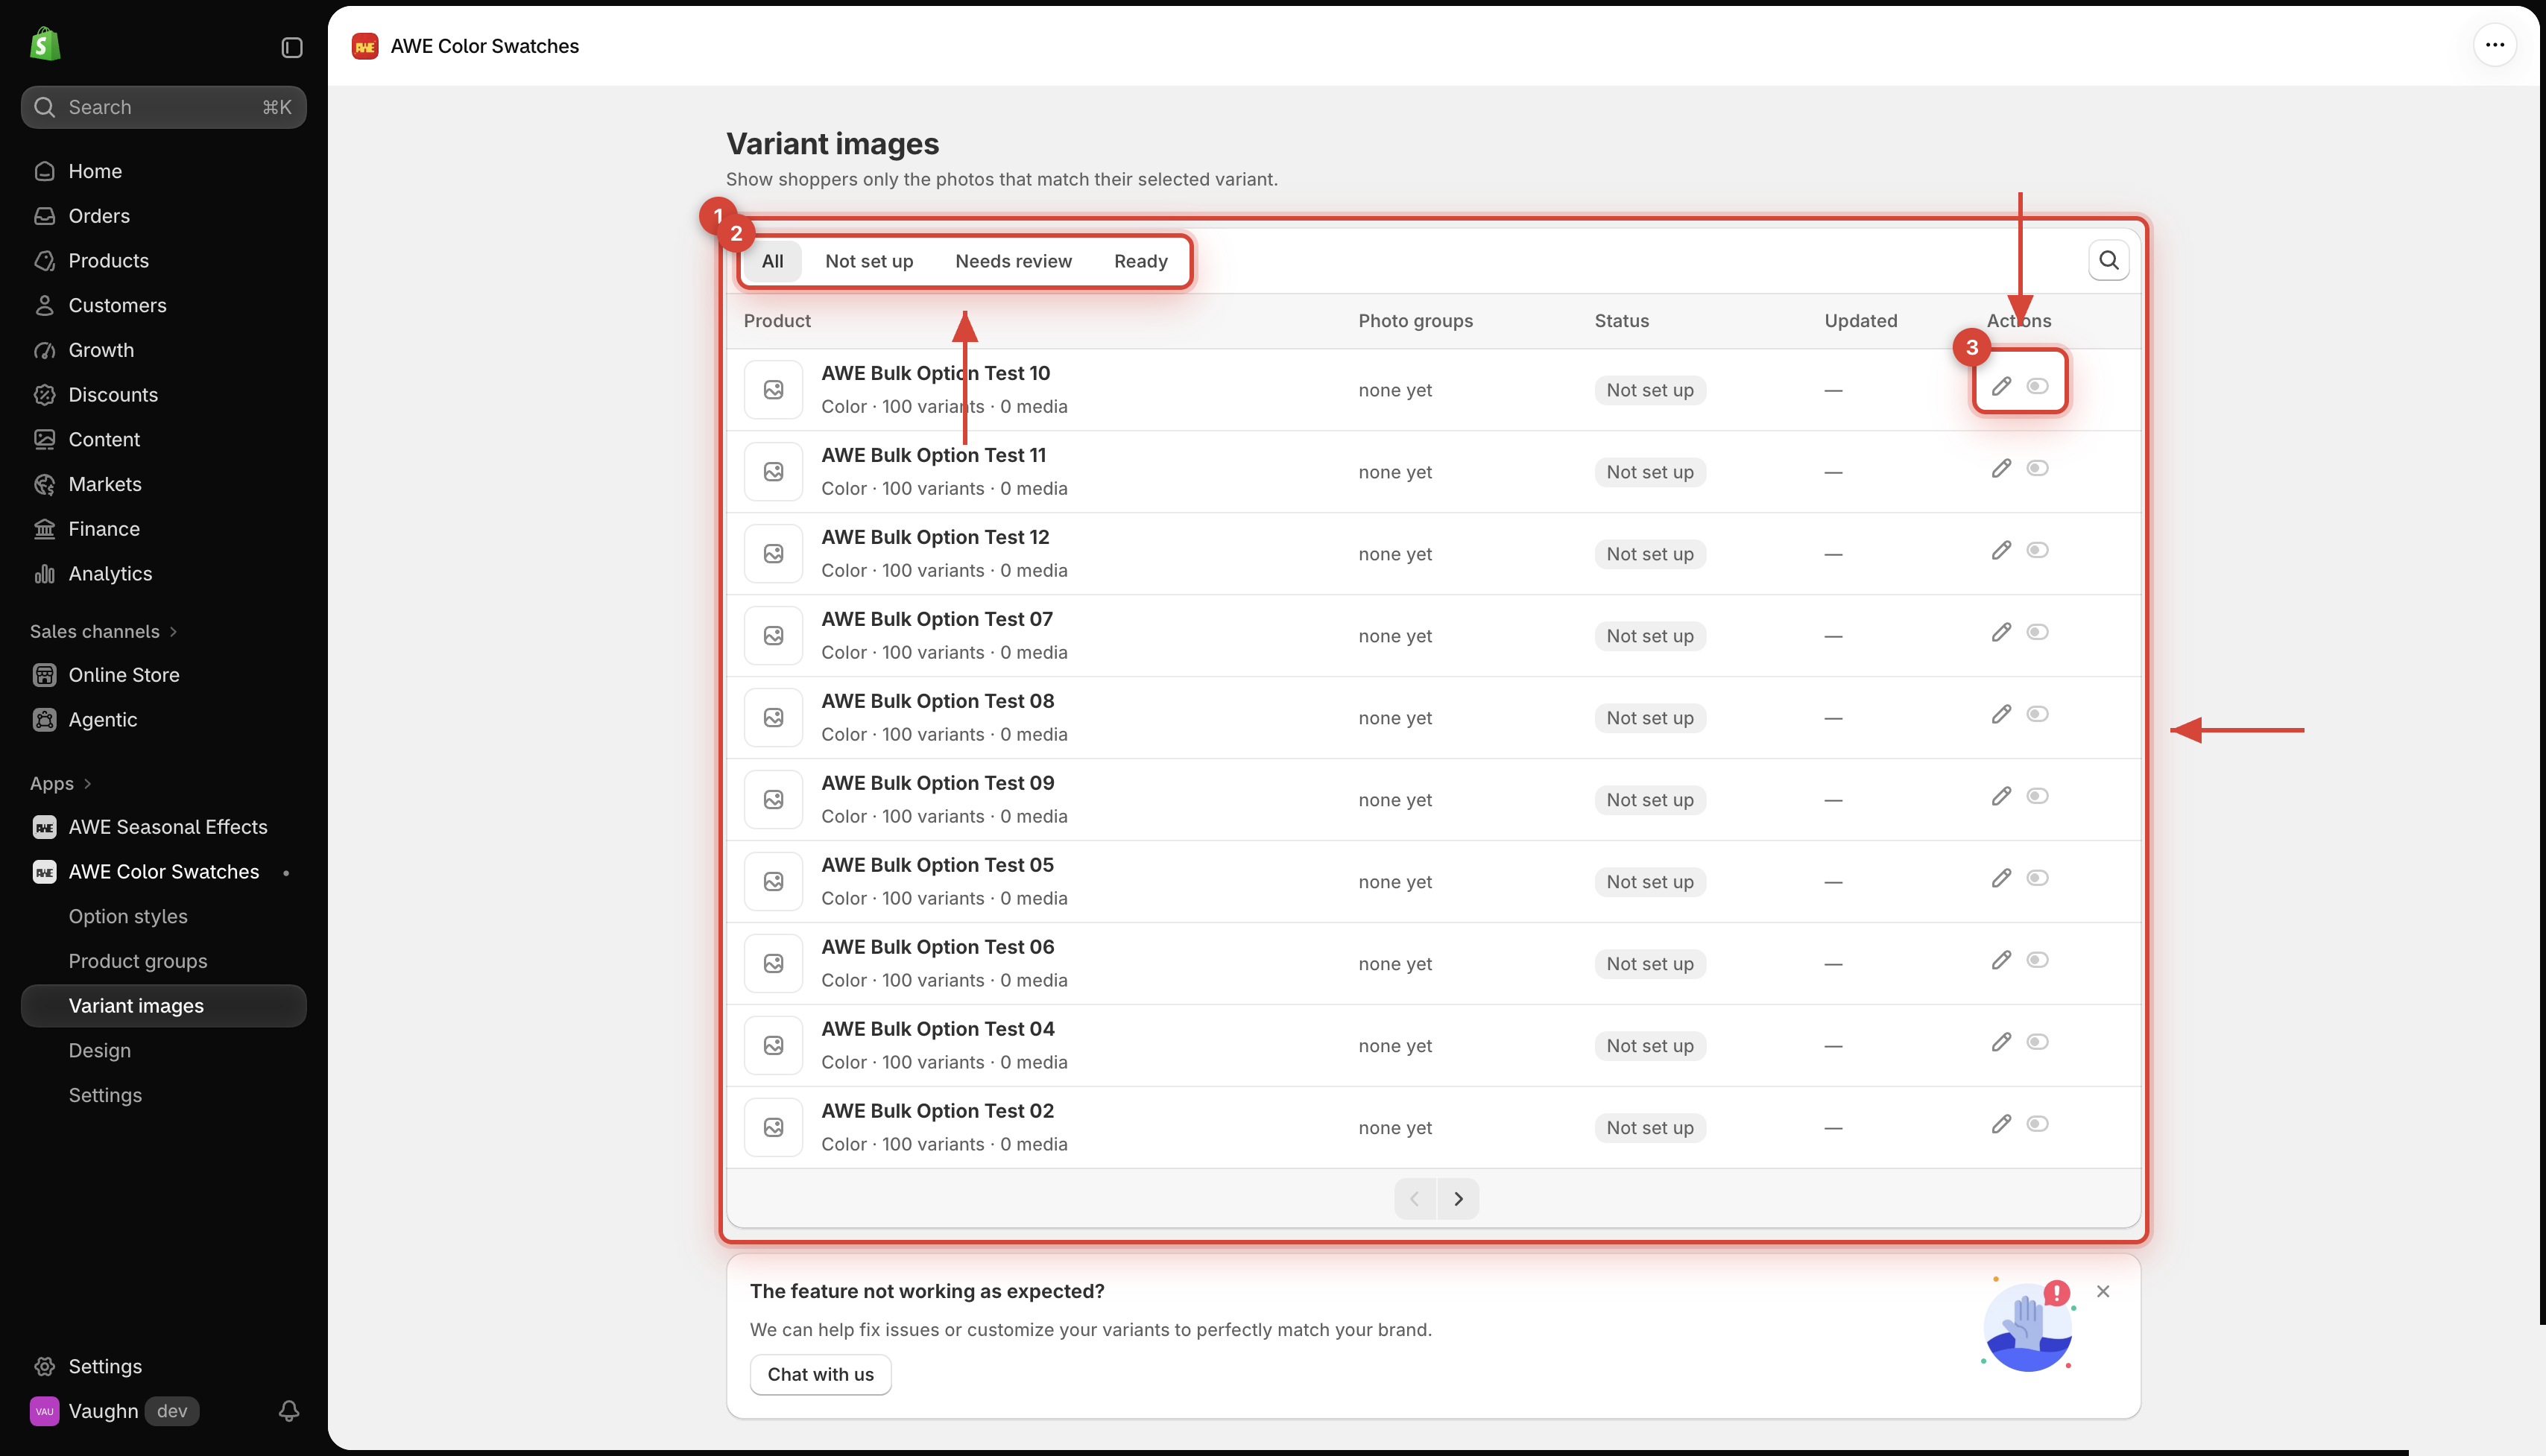Image resolution: width=2546 pixels, height=1456 pixels.
Task: Click AWE Bulk Option Test 06 name
Action: pos(937,947)
